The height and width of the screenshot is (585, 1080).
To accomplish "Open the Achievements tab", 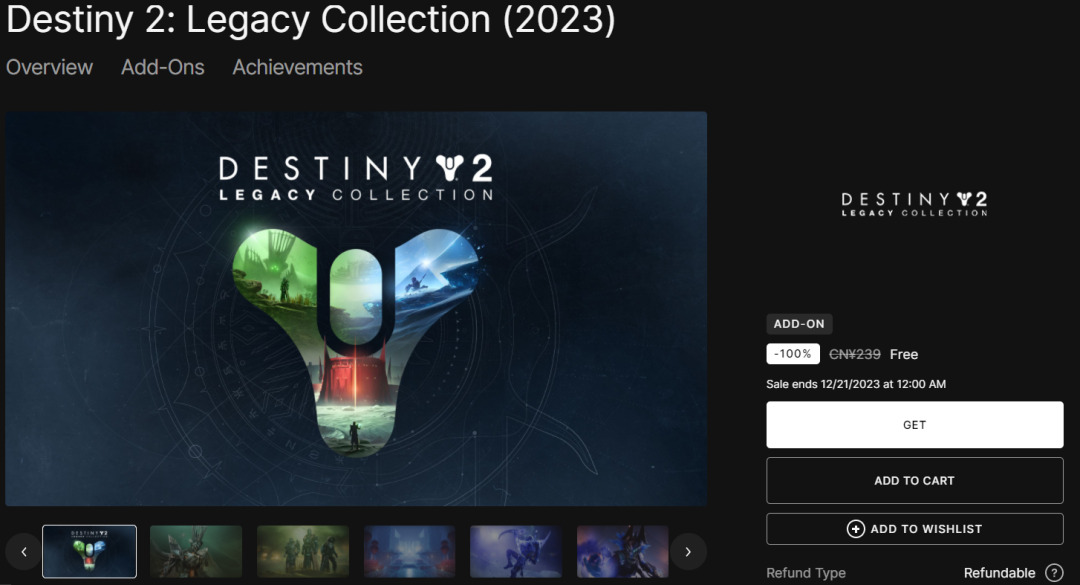I will coord(298,68).
